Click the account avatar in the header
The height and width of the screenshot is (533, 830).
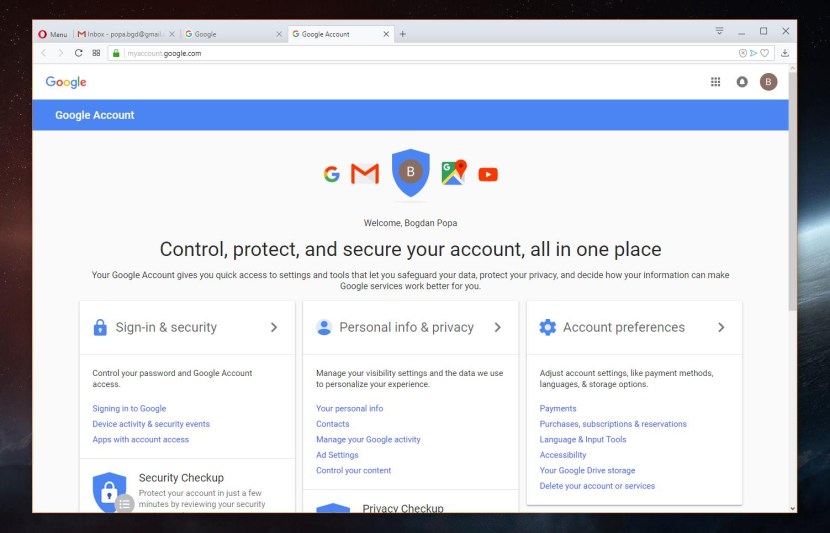pyautogui.click(x=768, y=82)
